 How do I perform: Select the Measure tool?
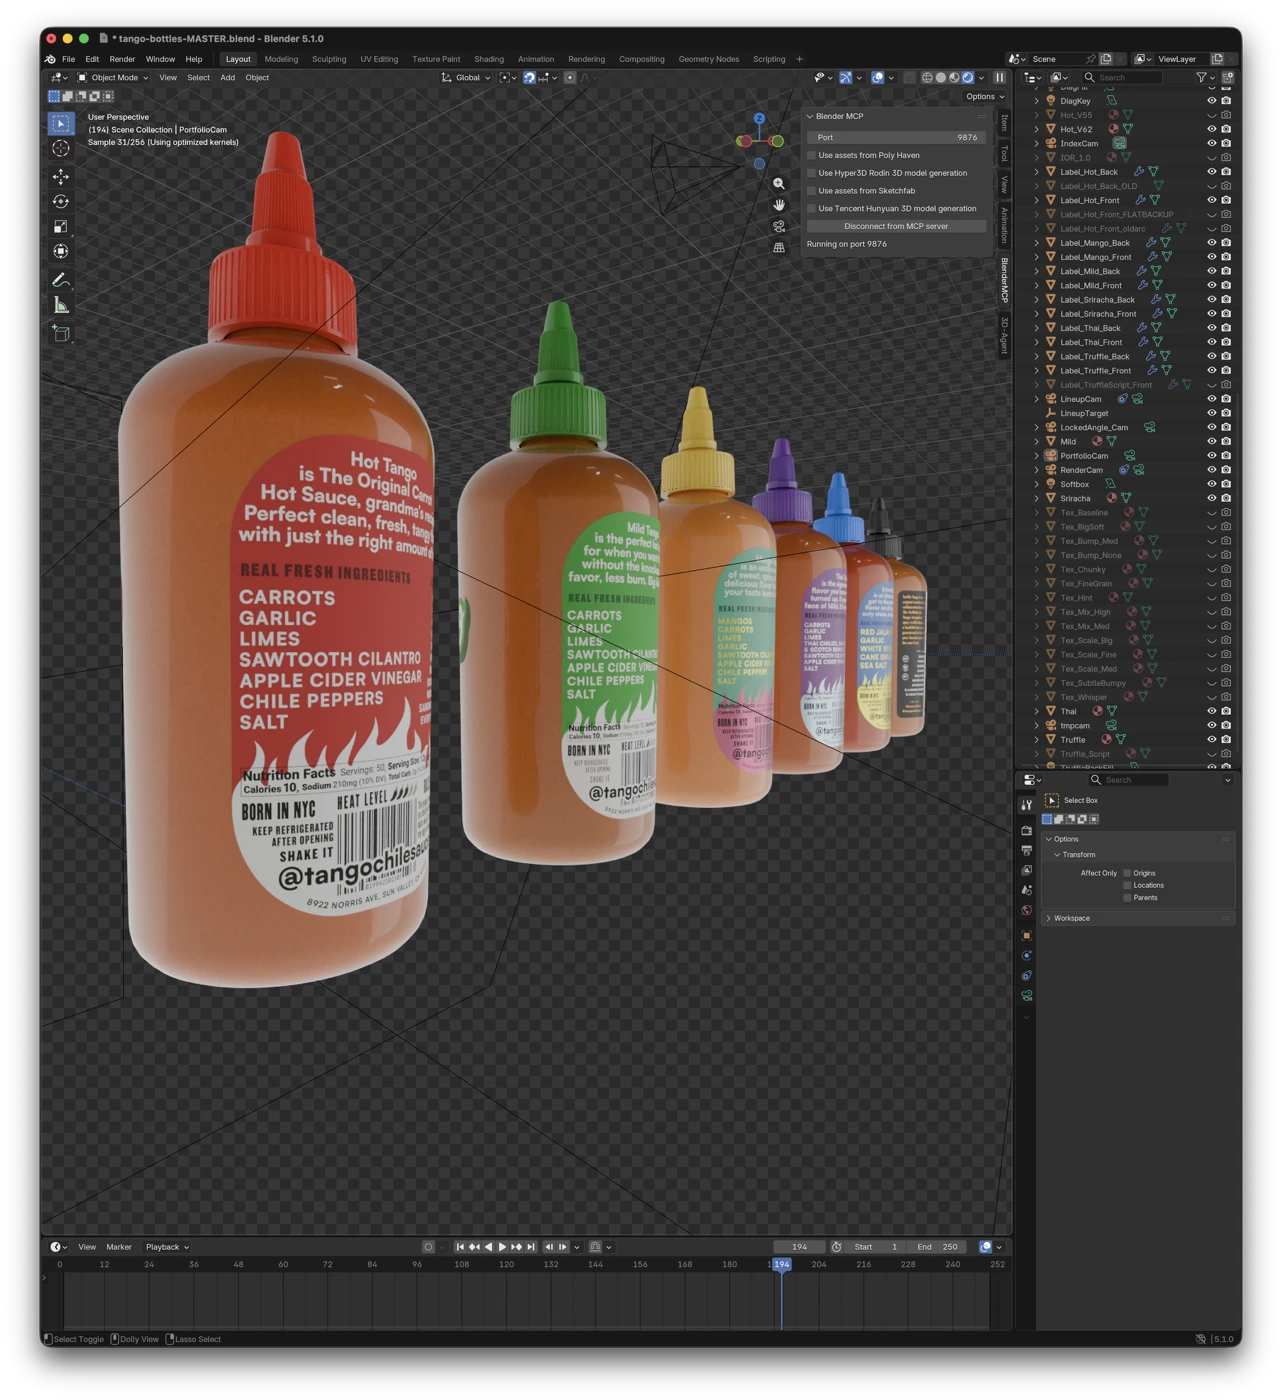[61, 306]
